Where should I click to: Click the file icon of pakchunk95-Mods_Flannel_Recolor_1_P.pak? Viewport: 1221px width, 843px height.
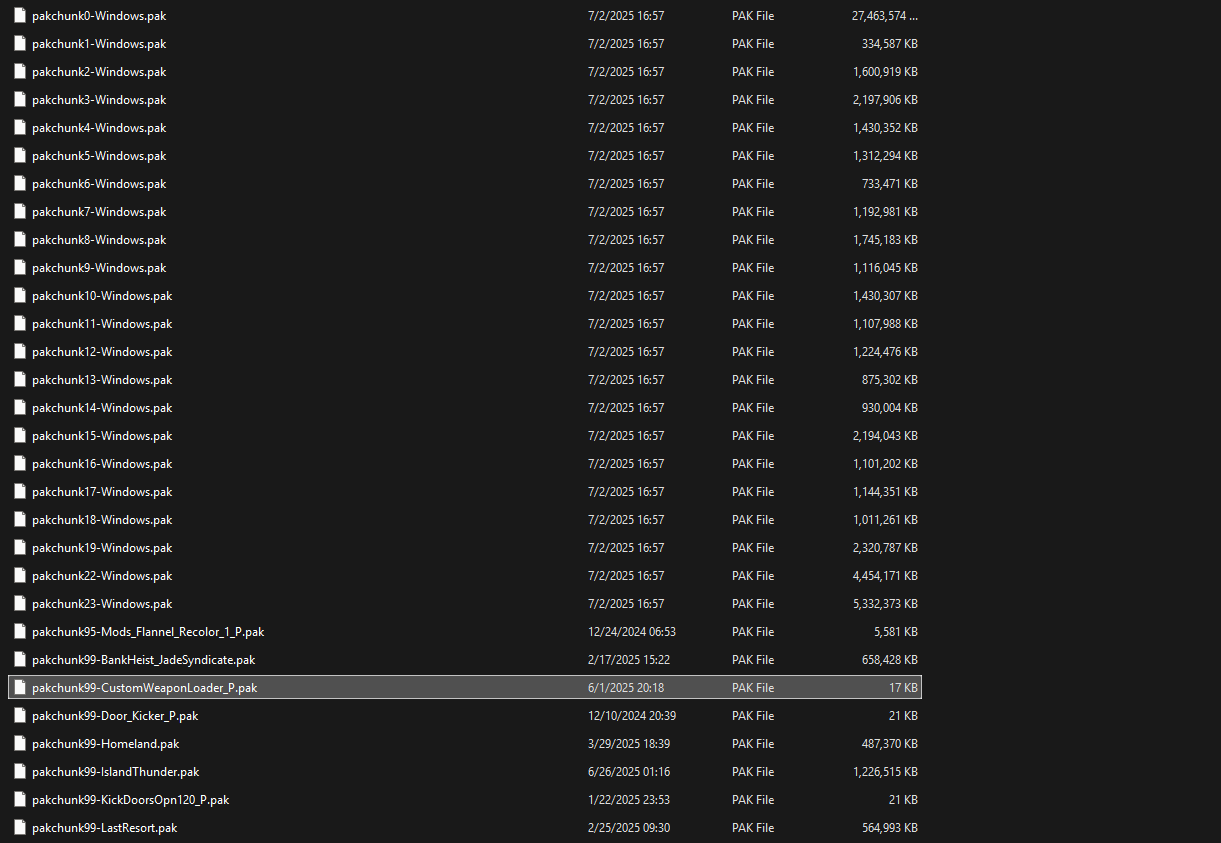19,632
